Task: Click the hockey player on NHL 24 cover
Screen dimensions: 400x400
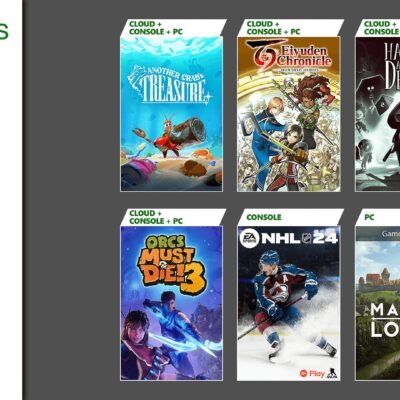Action: pos(287,305)
